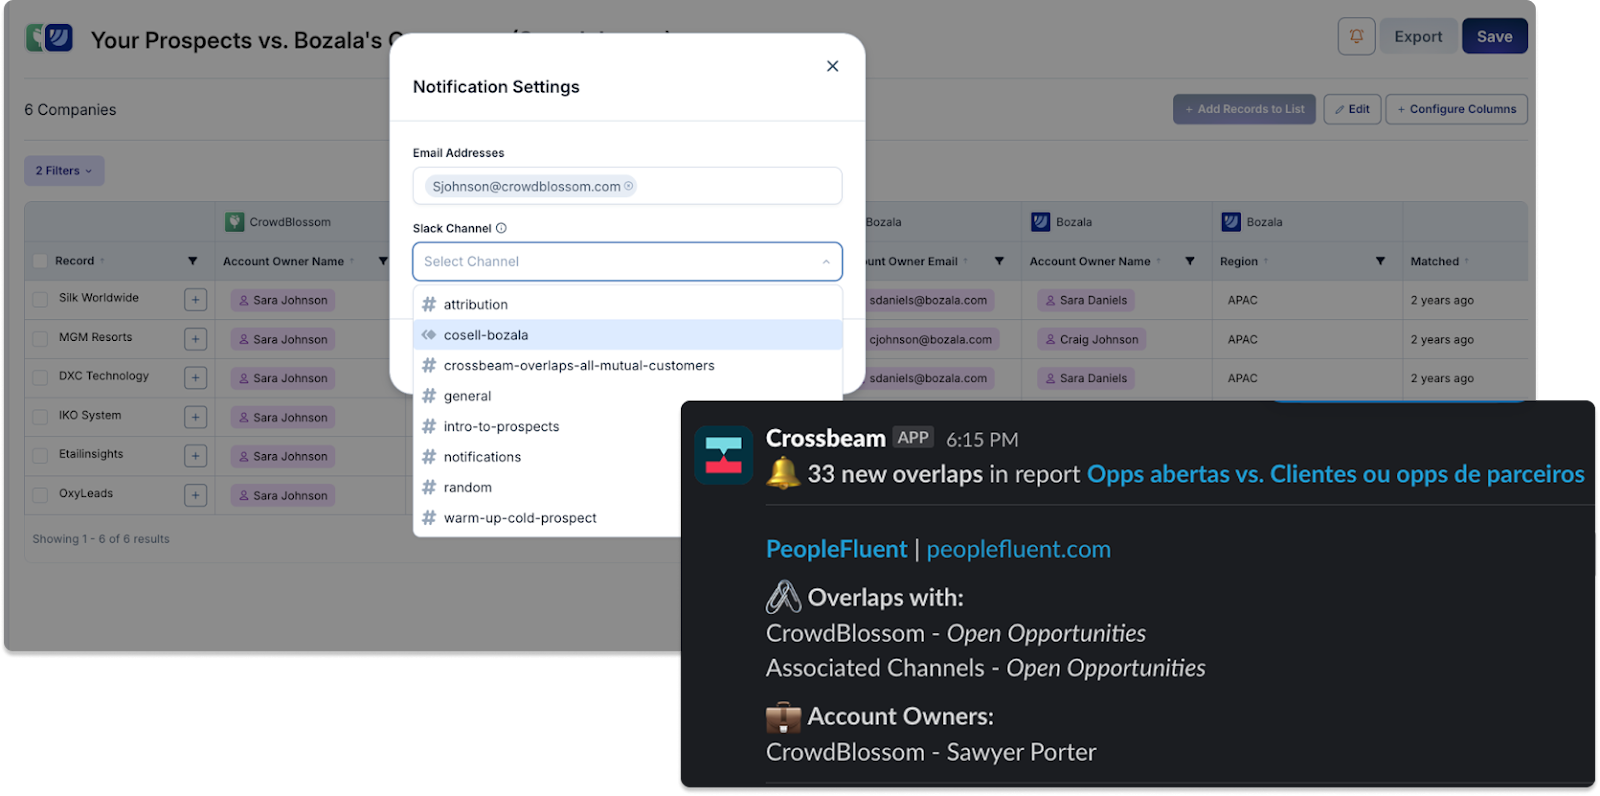Click the Edit button
The width and height of the screenshot is (1600, 796).
click(1352, 109)
